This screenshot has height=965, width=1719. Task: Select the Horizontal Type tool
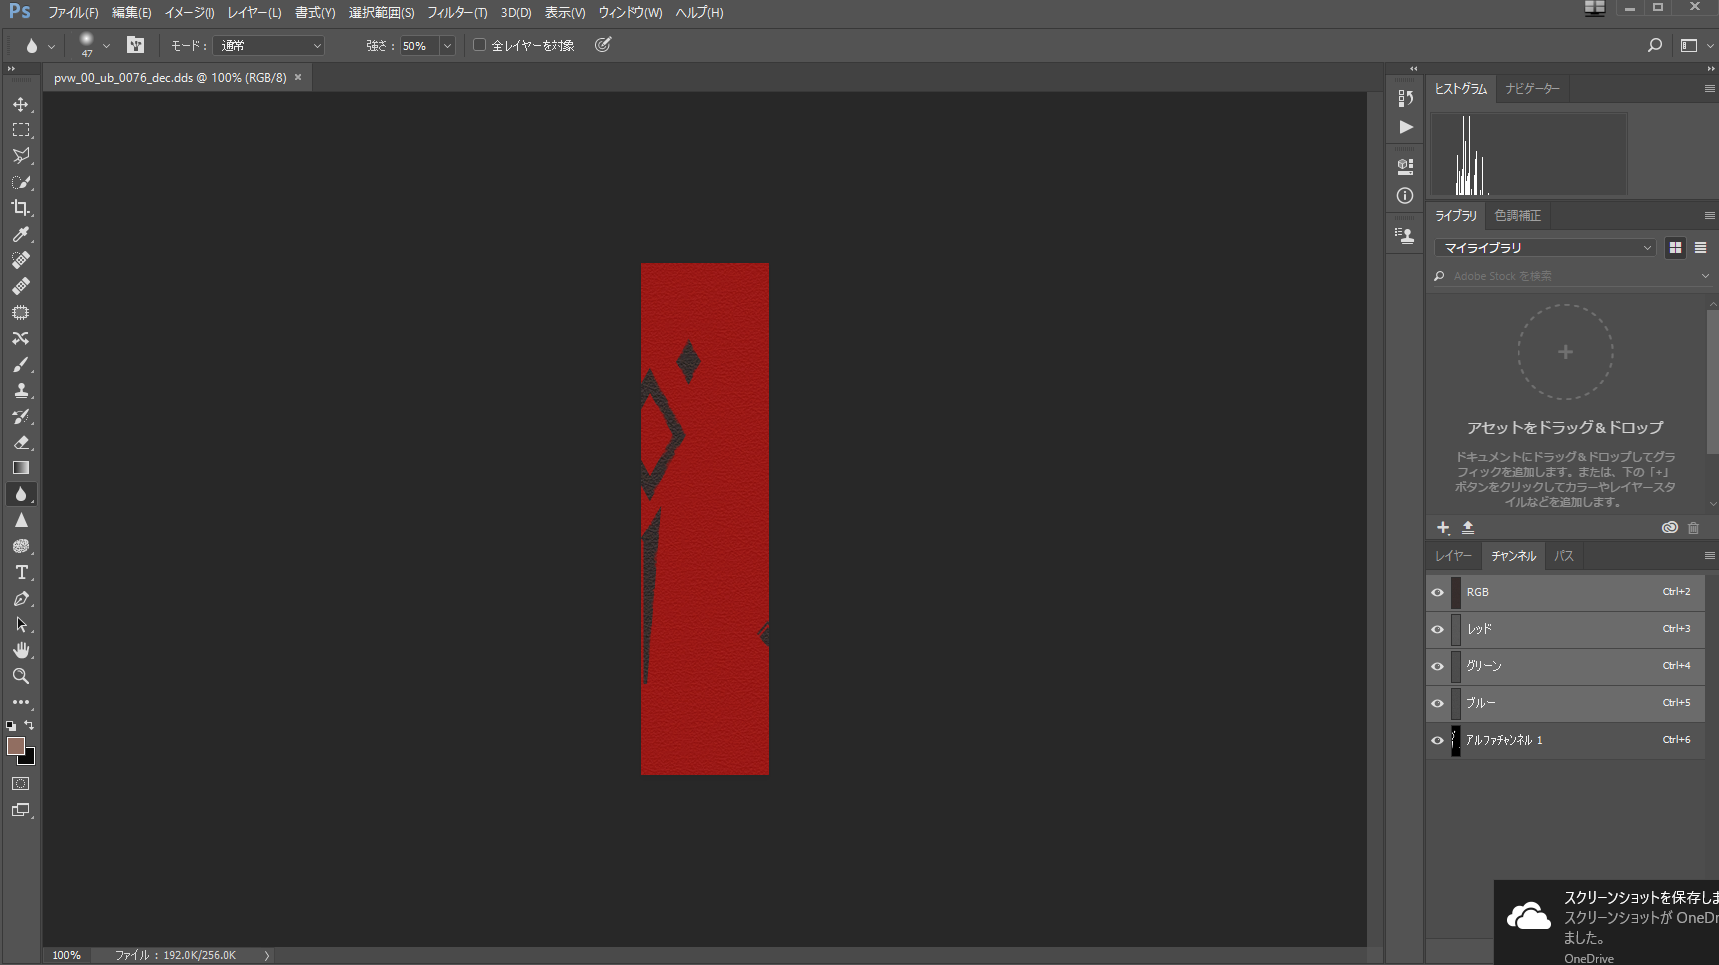pos(20,572)
